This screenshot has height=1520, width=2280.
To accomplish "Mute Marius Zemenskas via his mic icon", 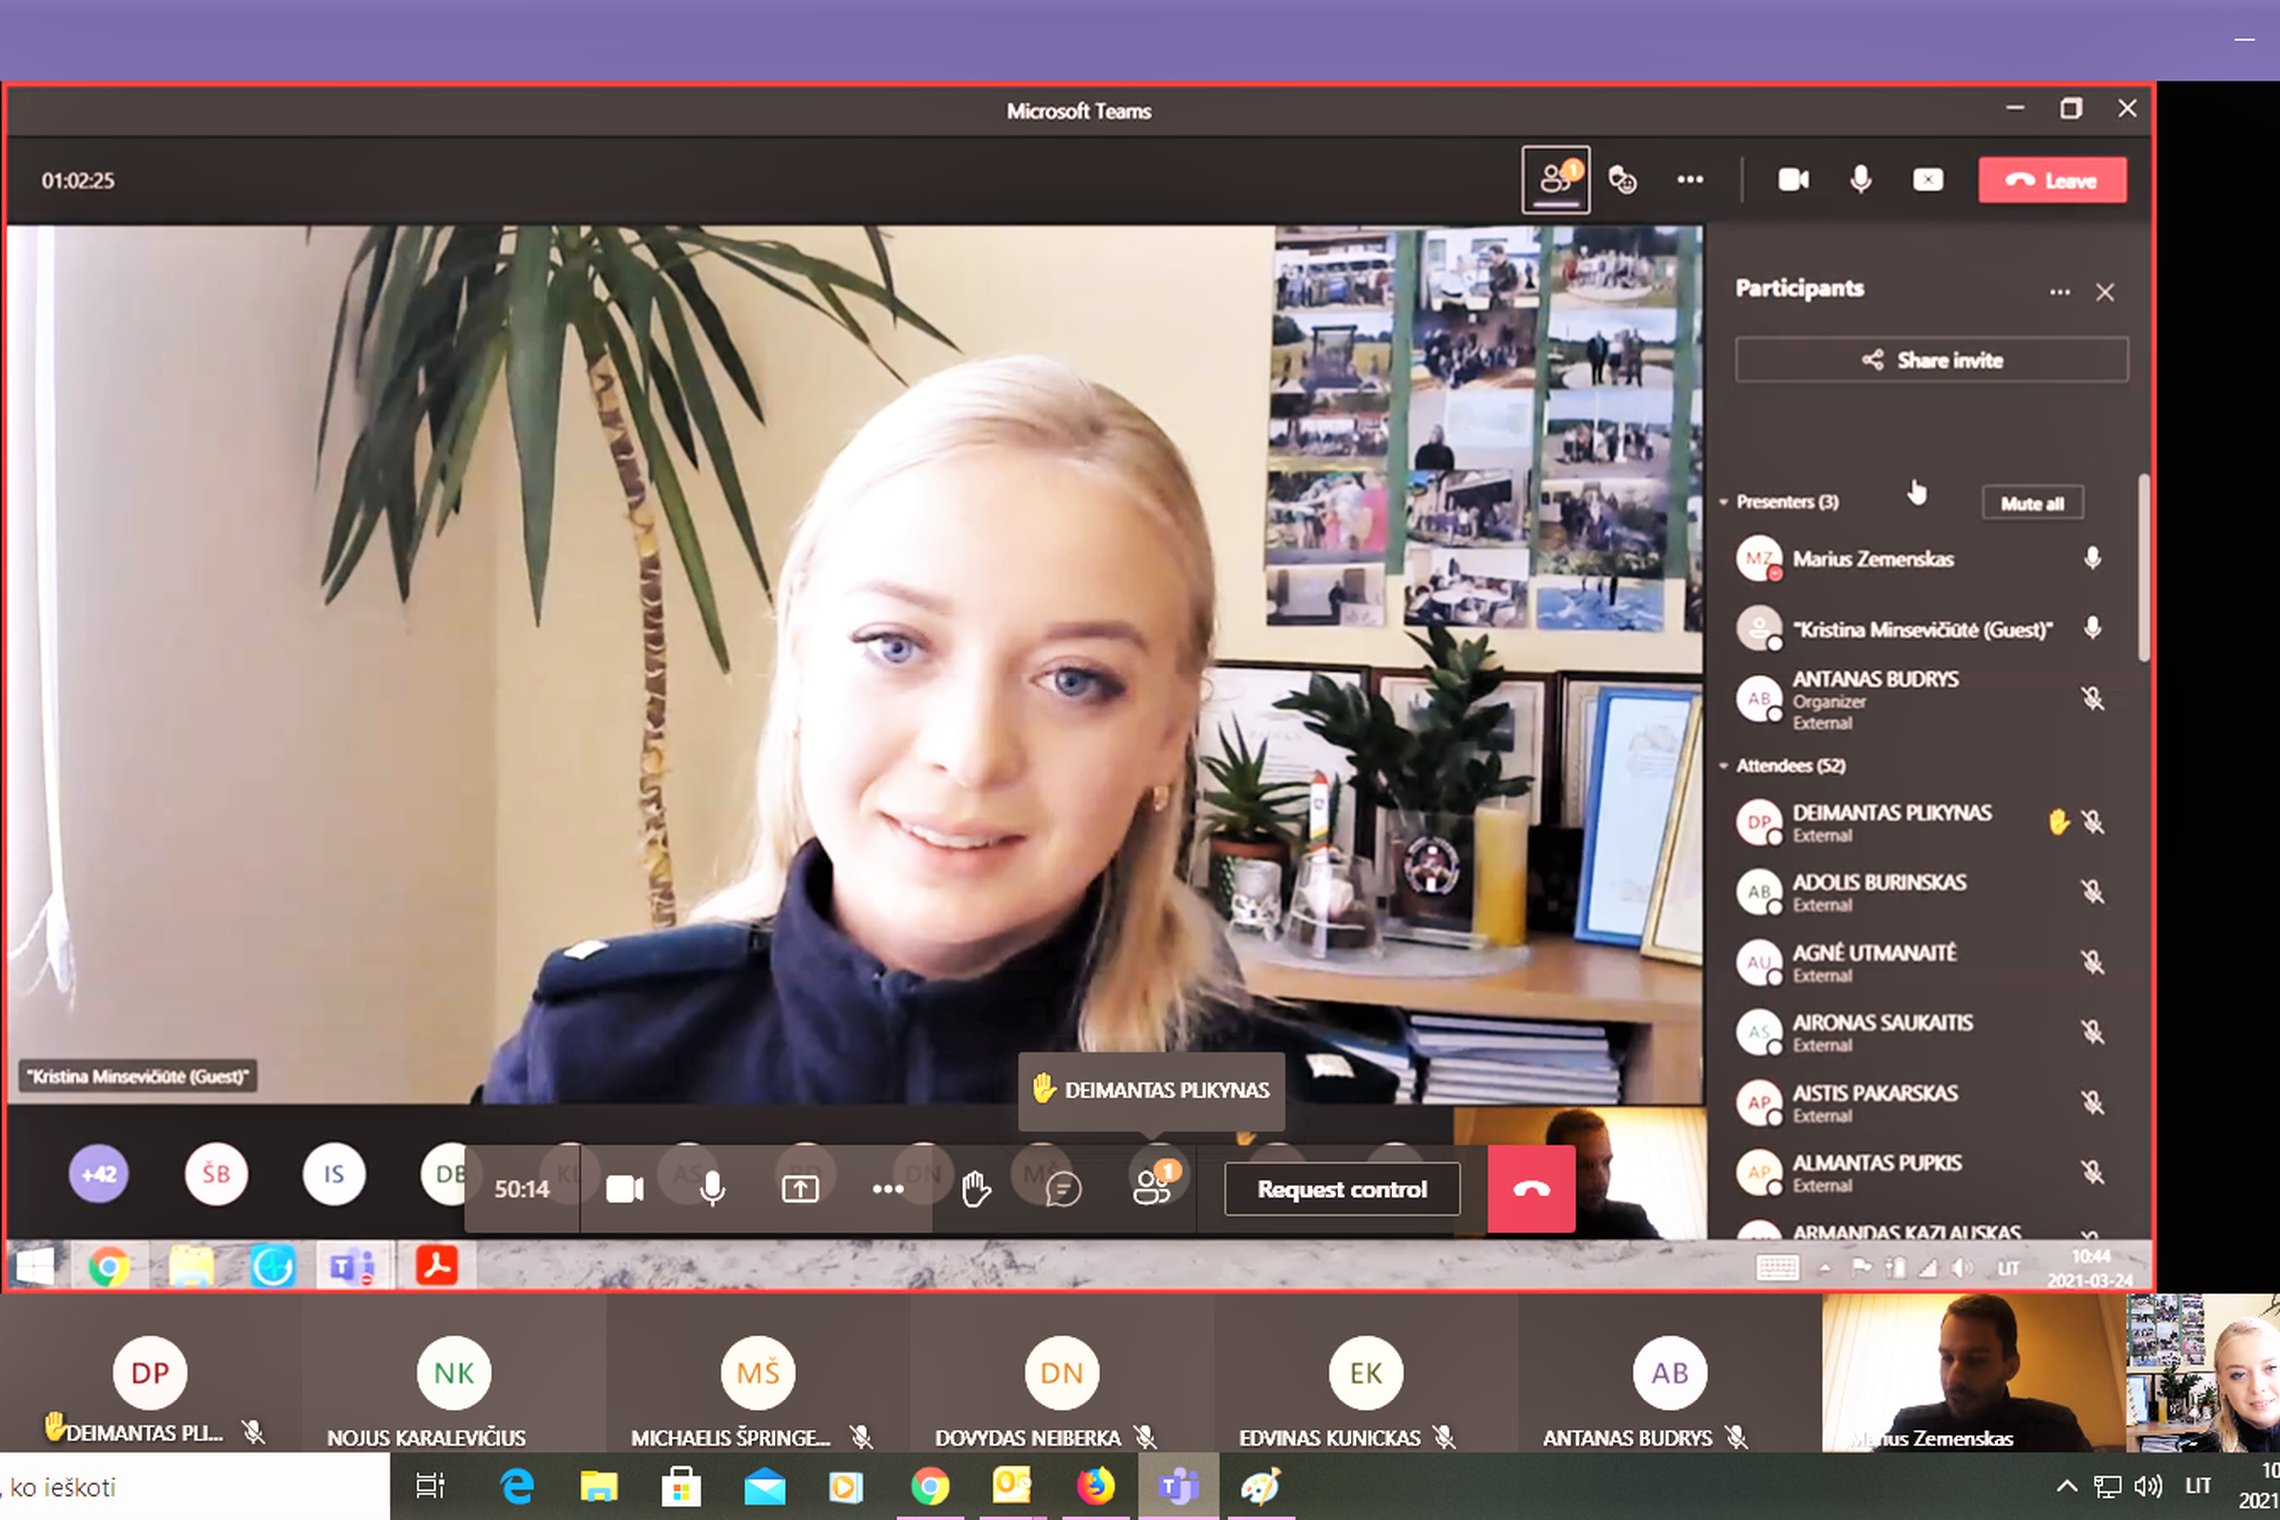I will (2092, 558).
